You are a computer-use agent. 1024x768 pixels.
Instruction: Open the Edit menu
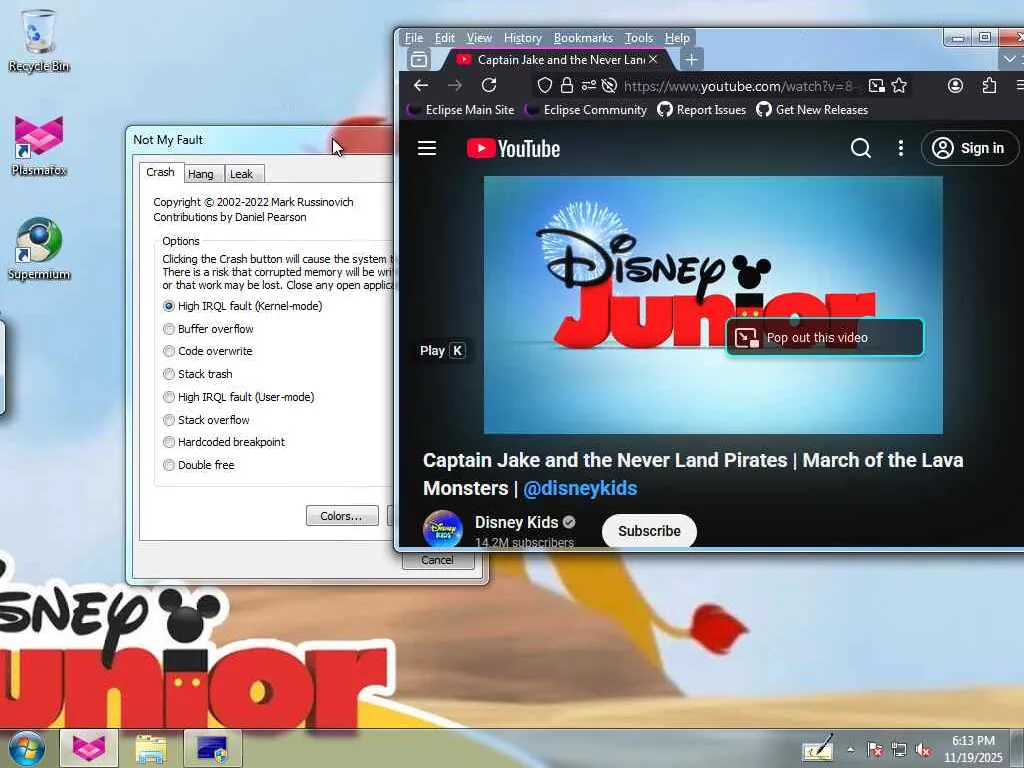pos(445,38)
